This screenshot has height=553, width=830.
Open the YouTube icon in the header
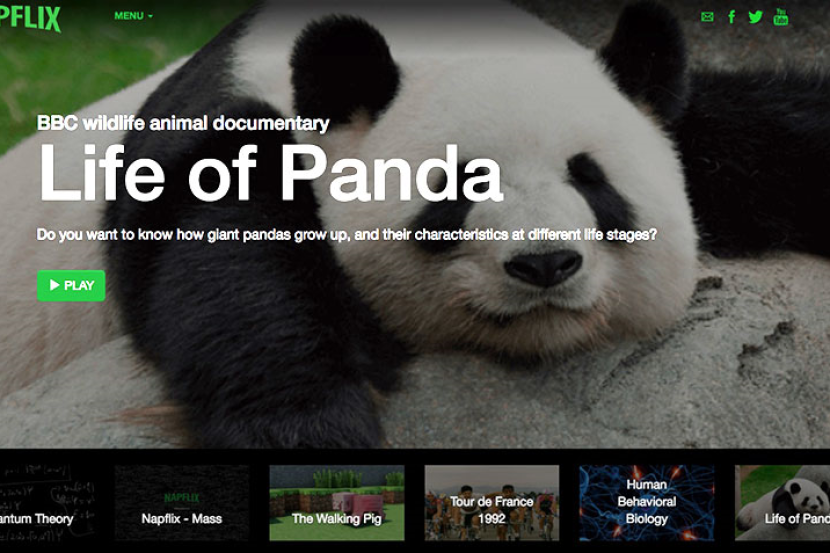pos(781,17)
